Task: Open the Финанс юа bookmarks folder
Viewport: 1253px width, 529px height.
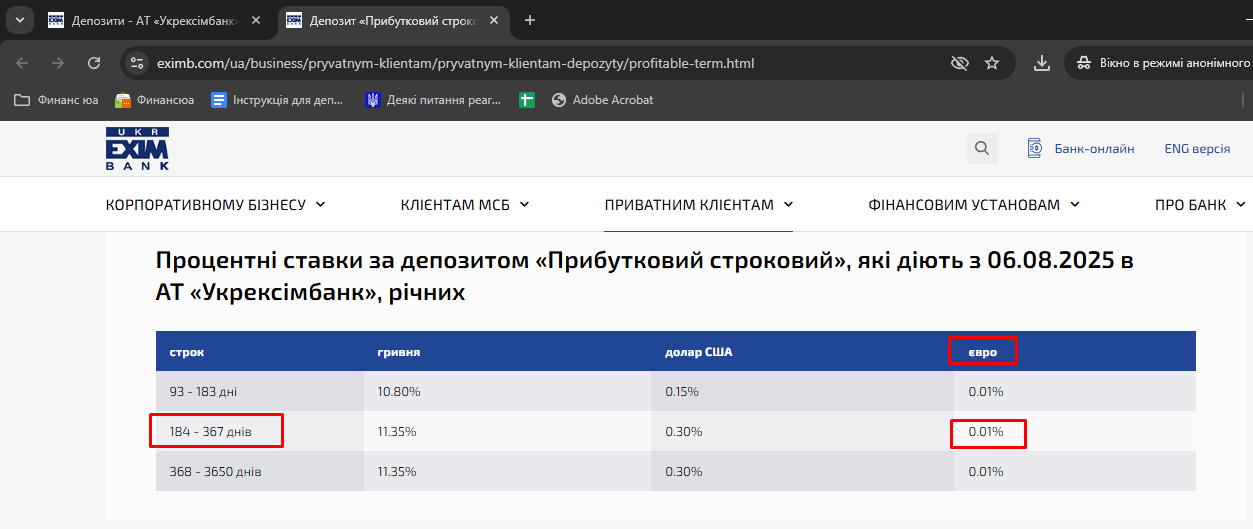Action: [56, 100]
